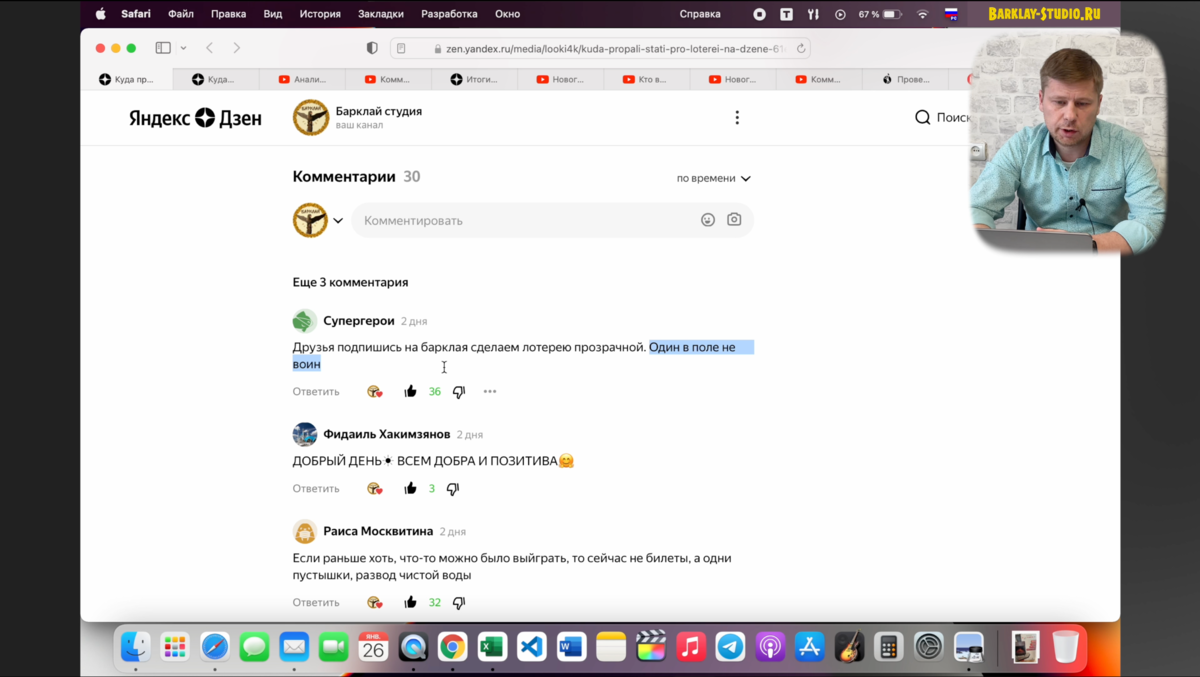1200x677 pixels.
Task: Open the Барклай студия channel avatar
Action: [311, 117]
